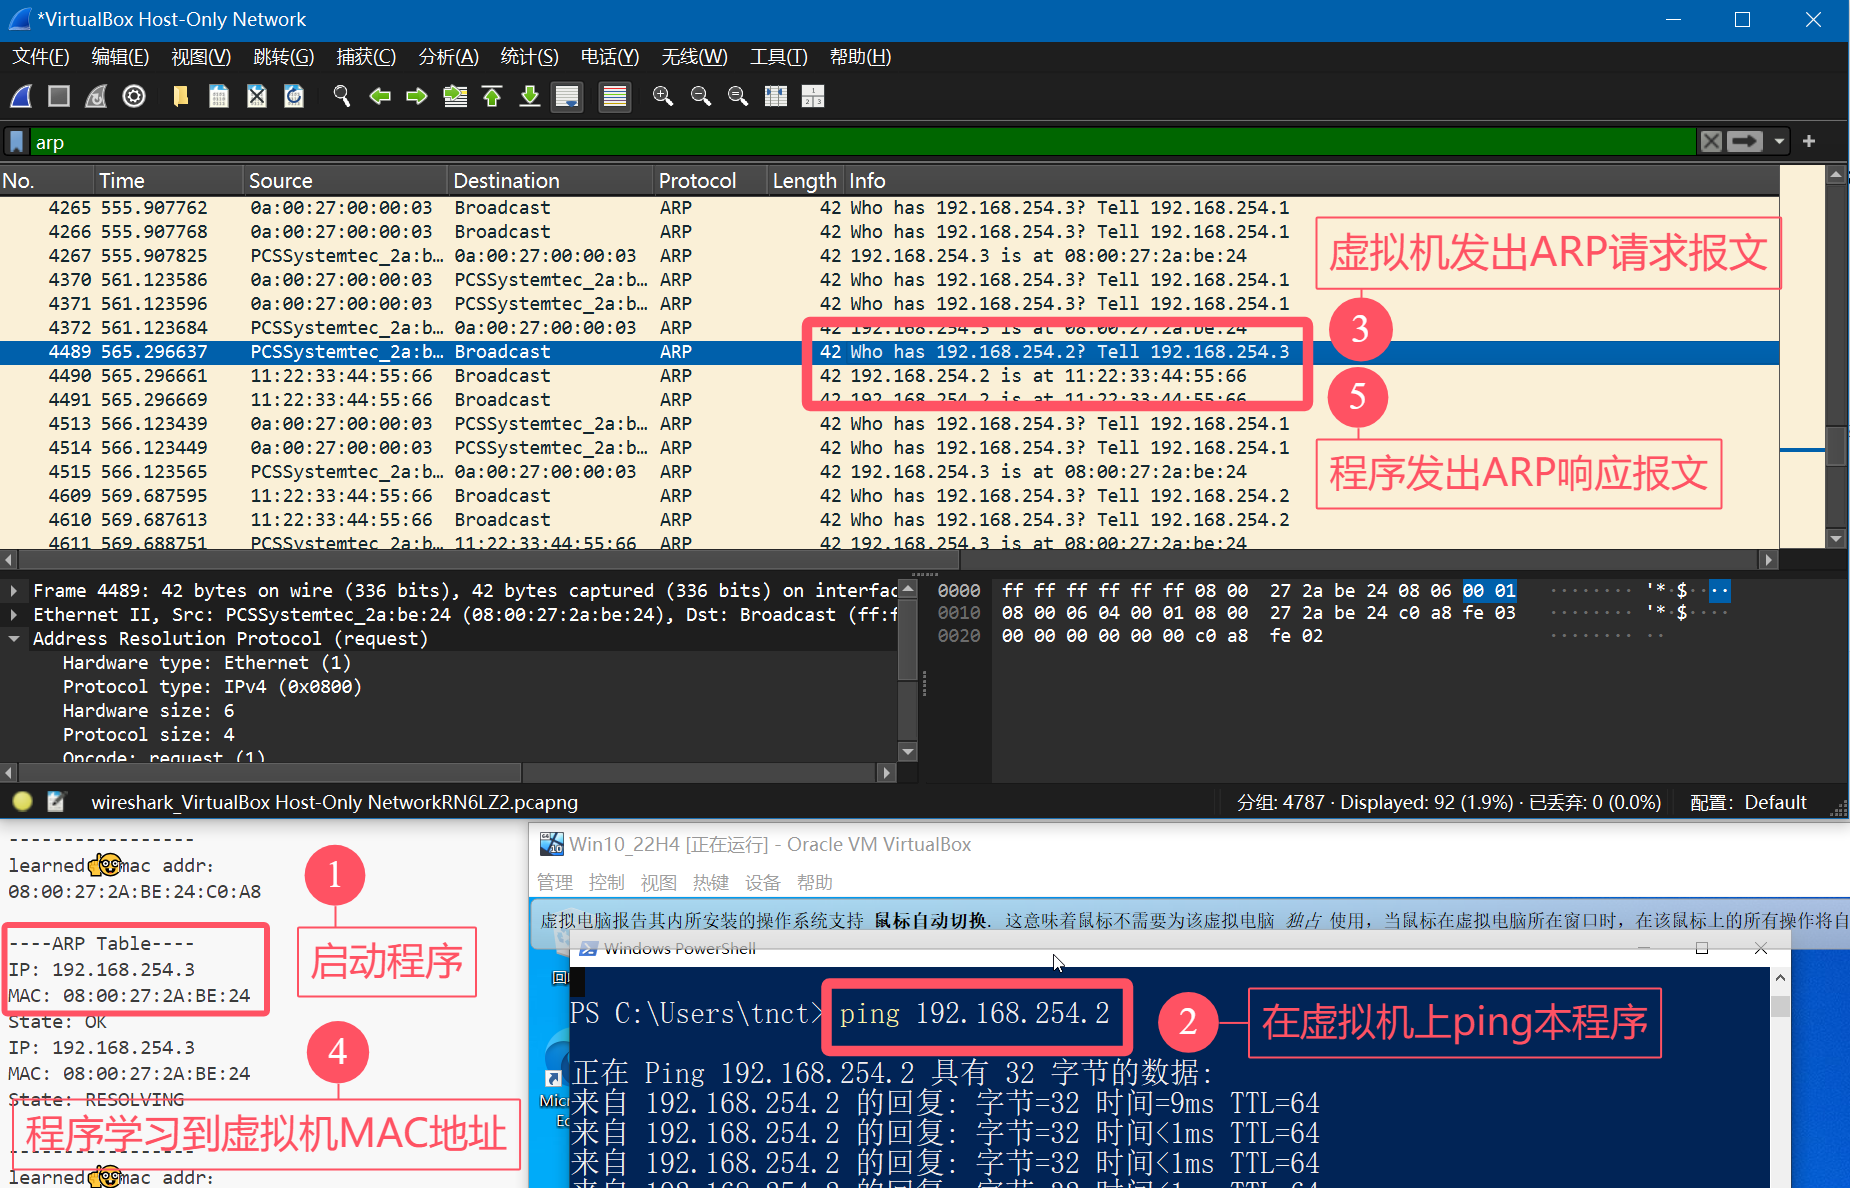Click the filter bookmark icon
Image resolution: width=1850 pixels, height=1188 pixels.
point(17,142)
